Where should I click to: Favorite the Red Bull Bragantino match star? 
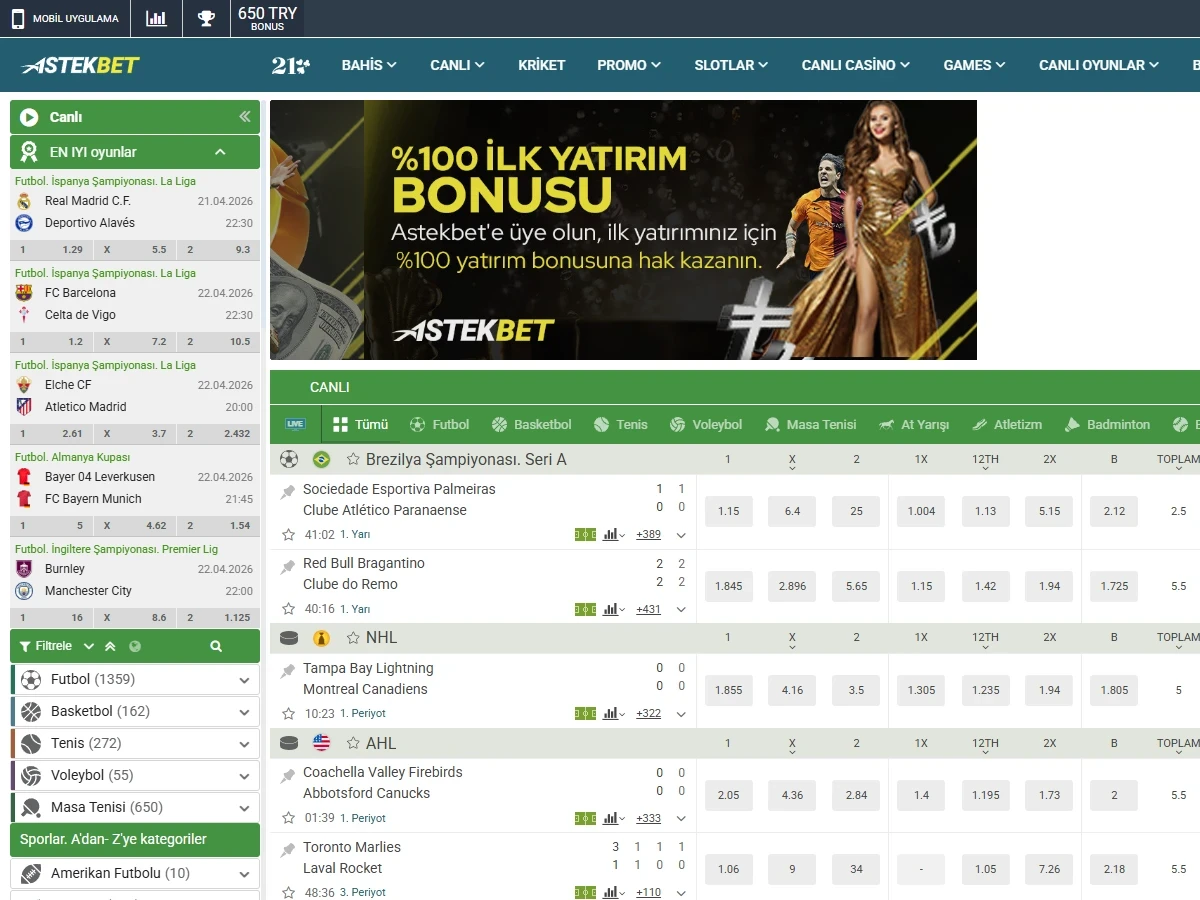coord(289,609)
